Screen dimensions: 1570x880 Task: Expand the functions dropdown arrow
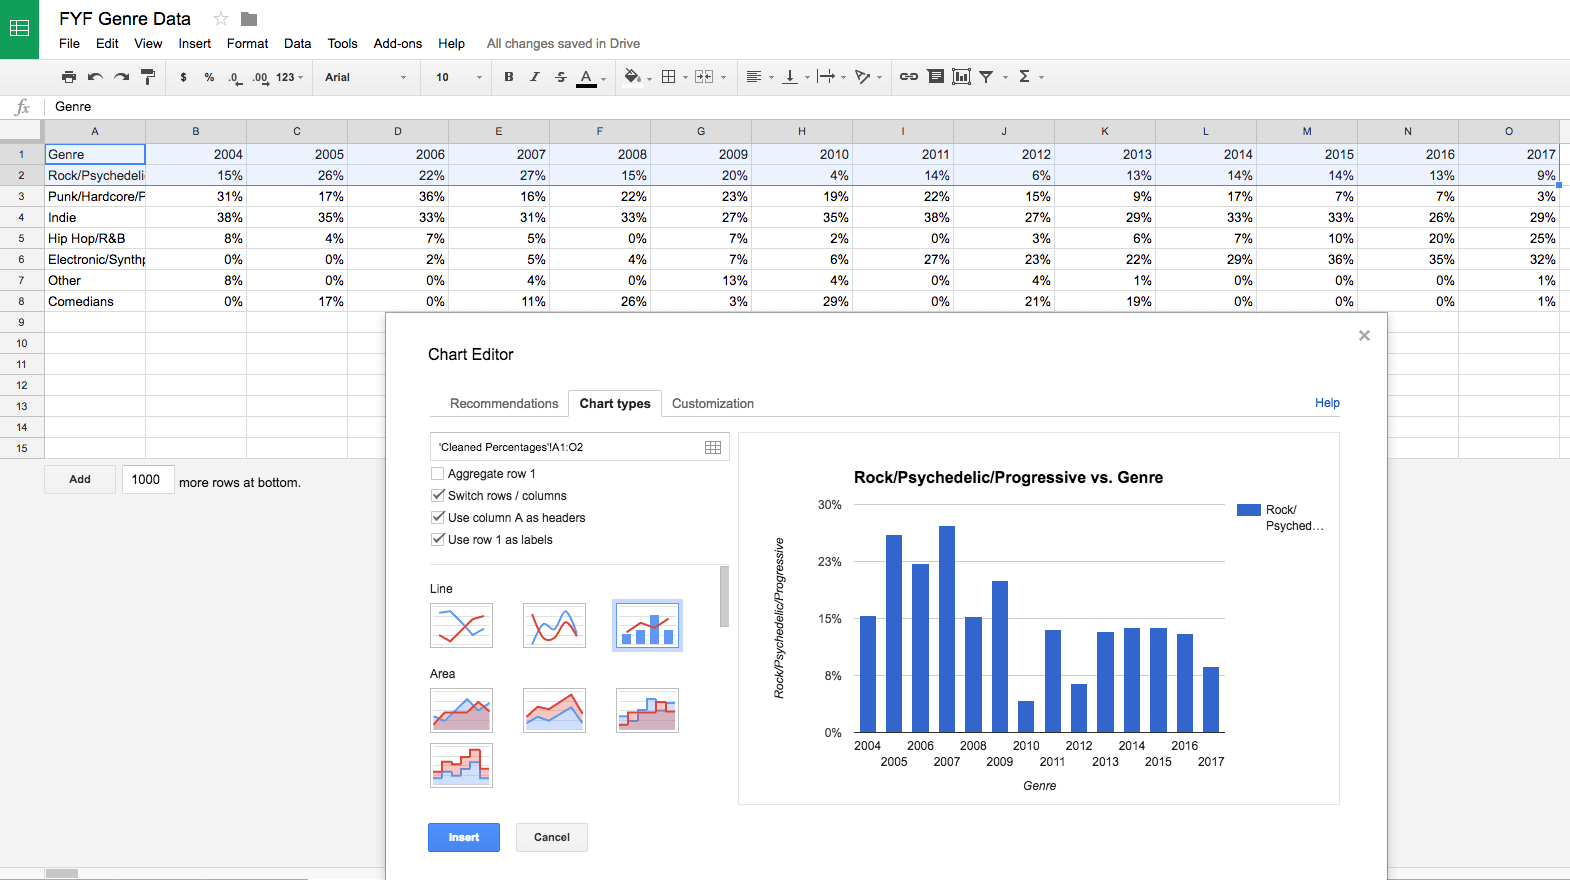1041,77
